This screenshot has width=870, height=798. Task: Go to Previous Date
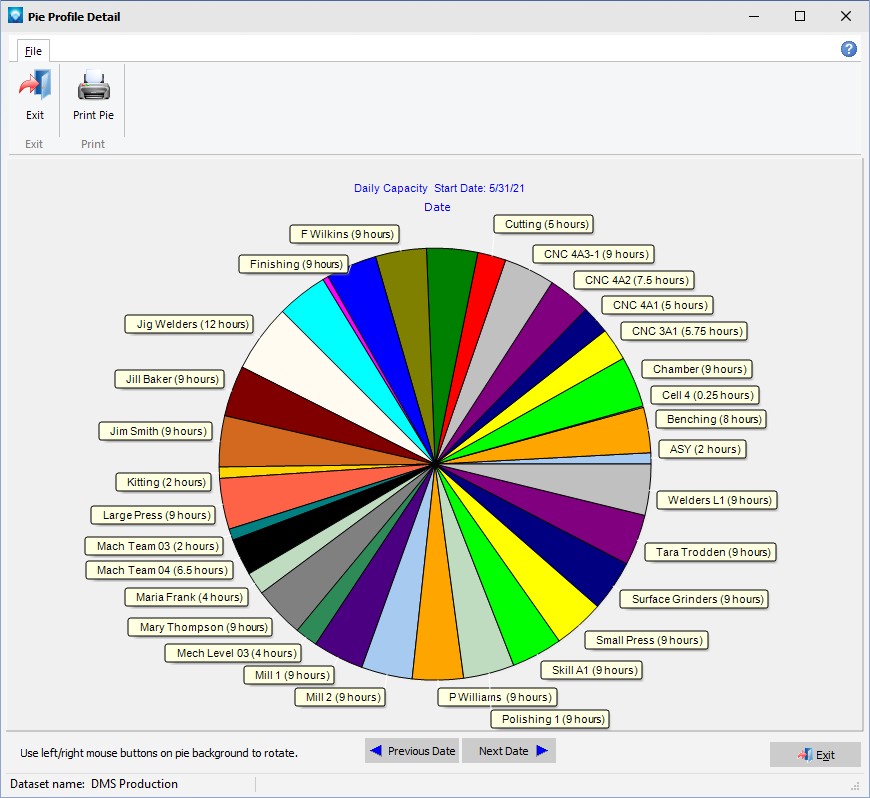tap(412, 751)
